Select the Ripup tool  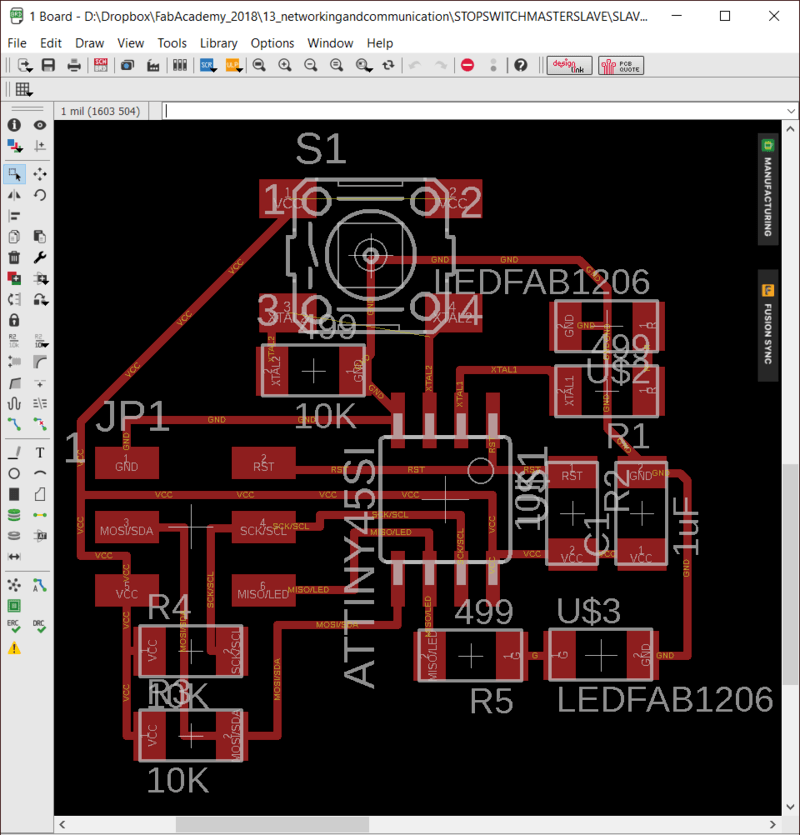[x=40, y=424]
